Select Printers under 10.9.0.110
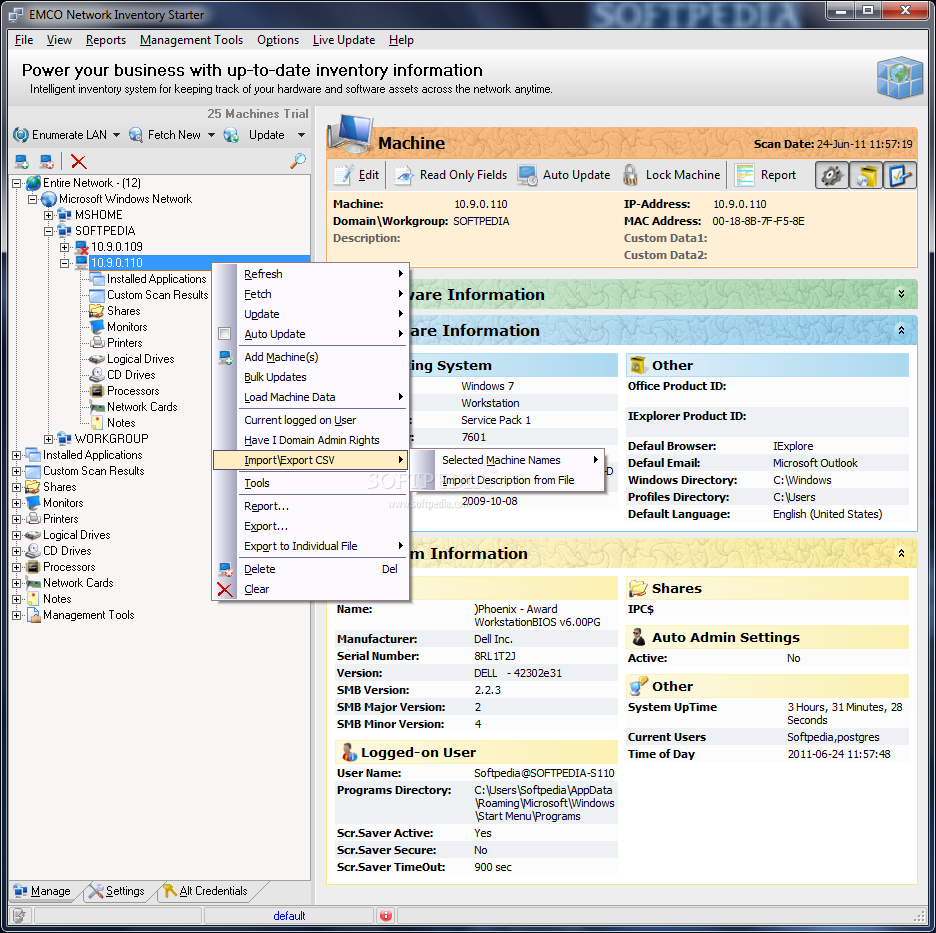The width and height of the screenshot is (936, 933). point(124,343)
